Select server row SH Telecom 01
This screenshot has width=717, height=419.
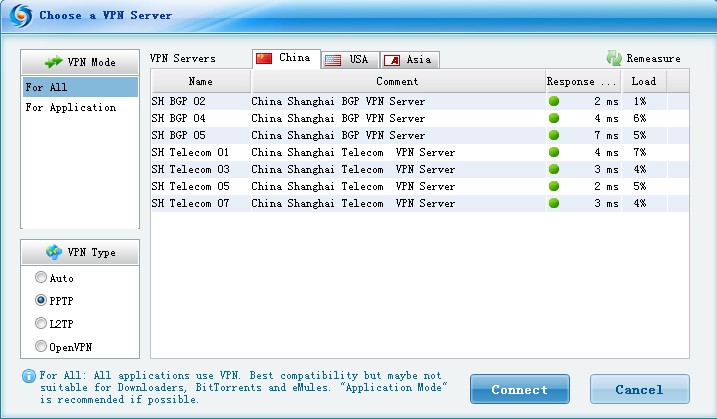point(420,152)
